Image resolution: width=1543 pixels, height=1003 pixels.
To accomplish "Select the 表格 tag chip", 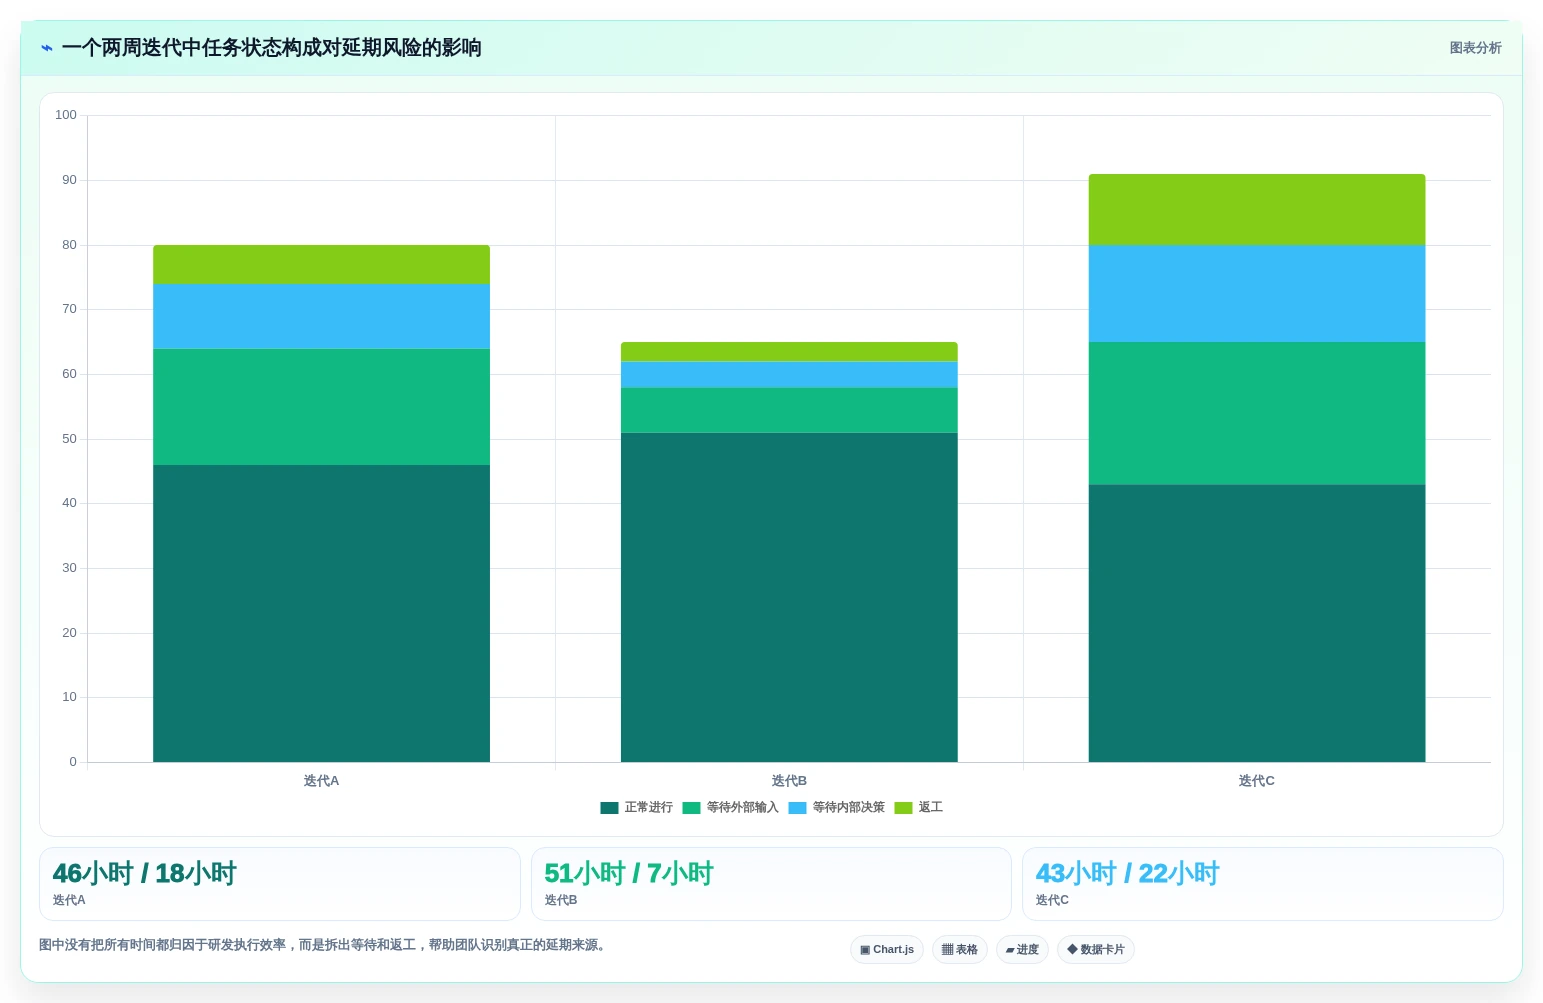I will pos(960,950).
